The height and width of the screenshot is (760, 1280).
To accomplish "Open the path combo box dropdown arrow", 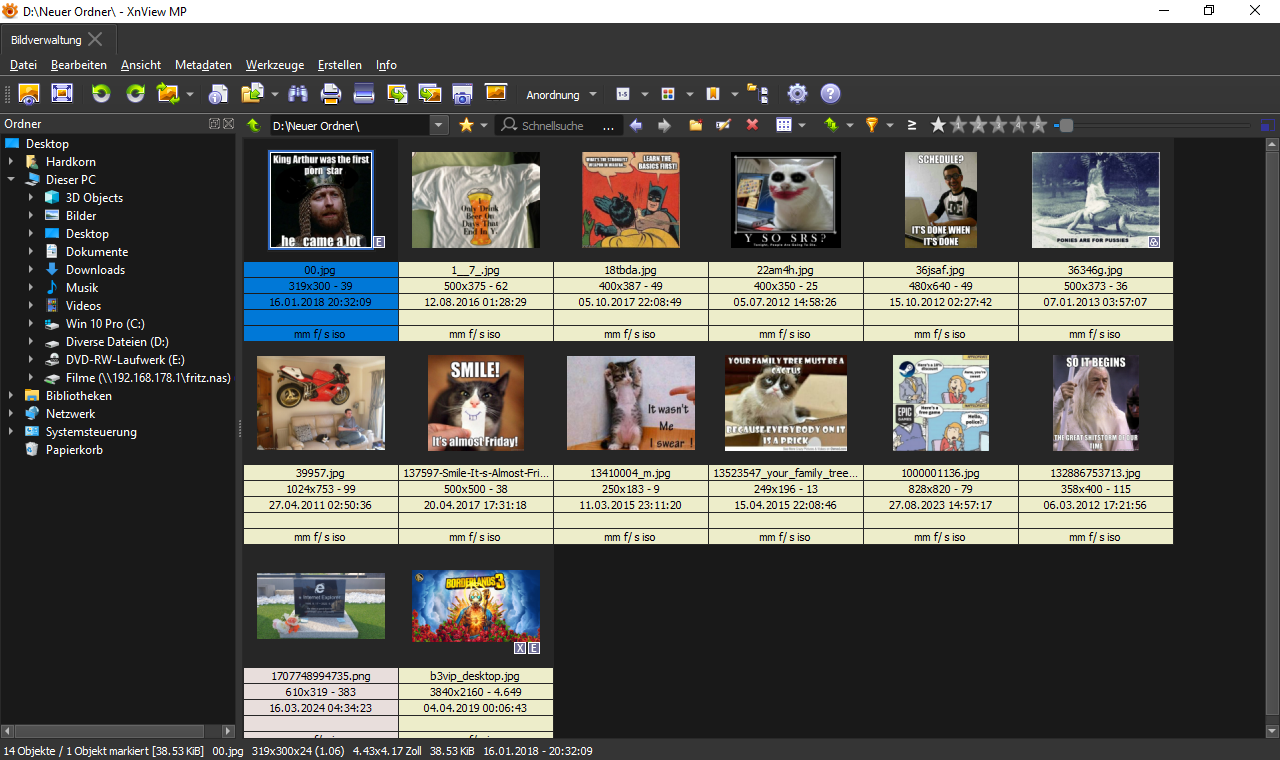I will pyautogui.click(x=440, y=125).
